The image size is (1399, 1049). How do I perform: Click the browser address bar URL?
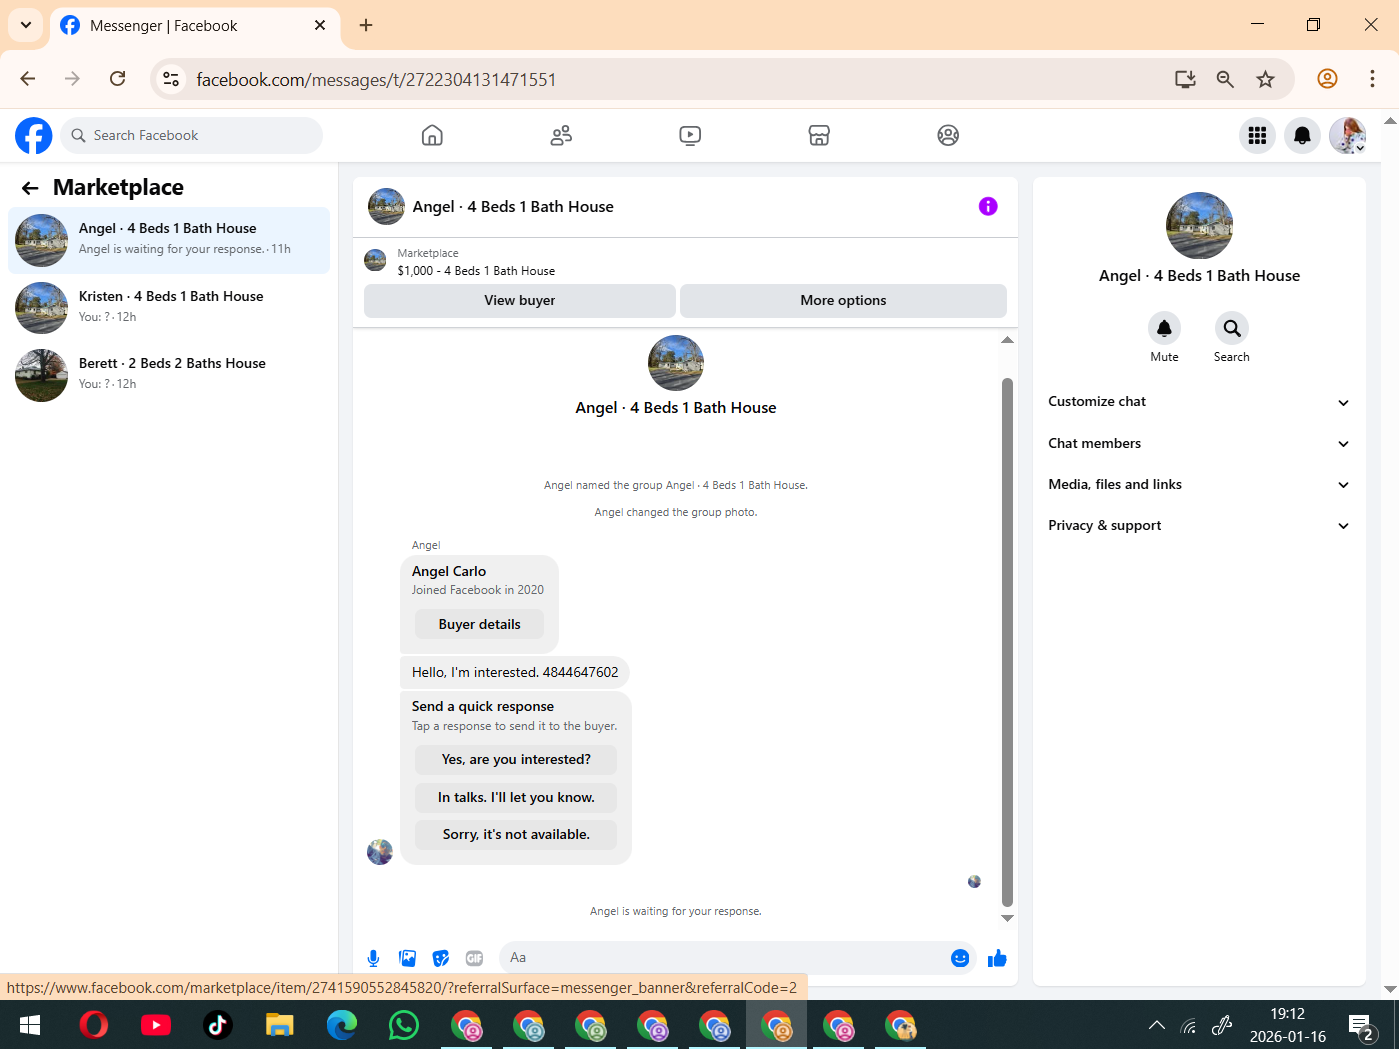(x=376, y=79)
